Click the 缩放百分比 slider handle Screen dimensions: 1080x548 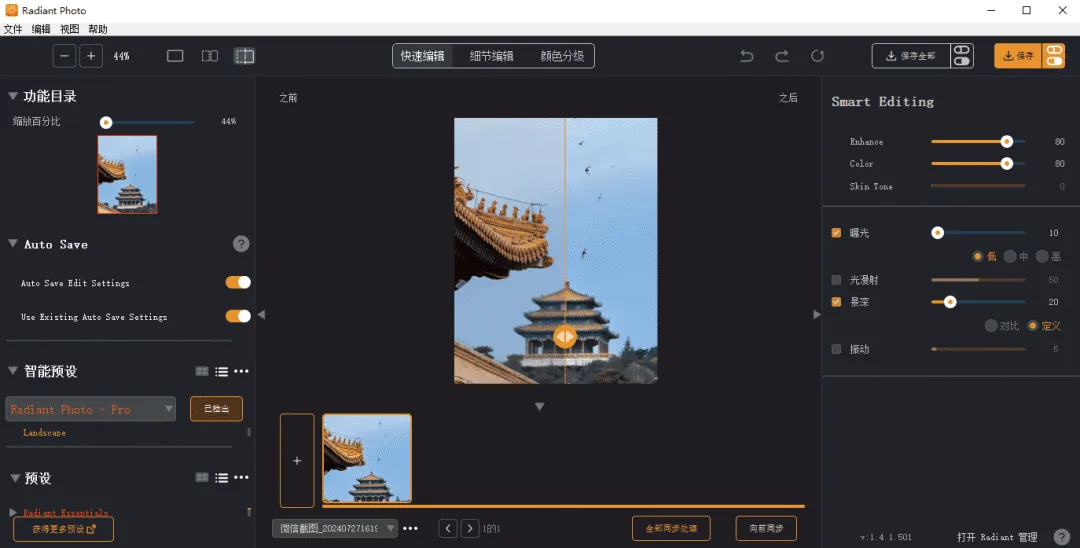tap(105, 123)
